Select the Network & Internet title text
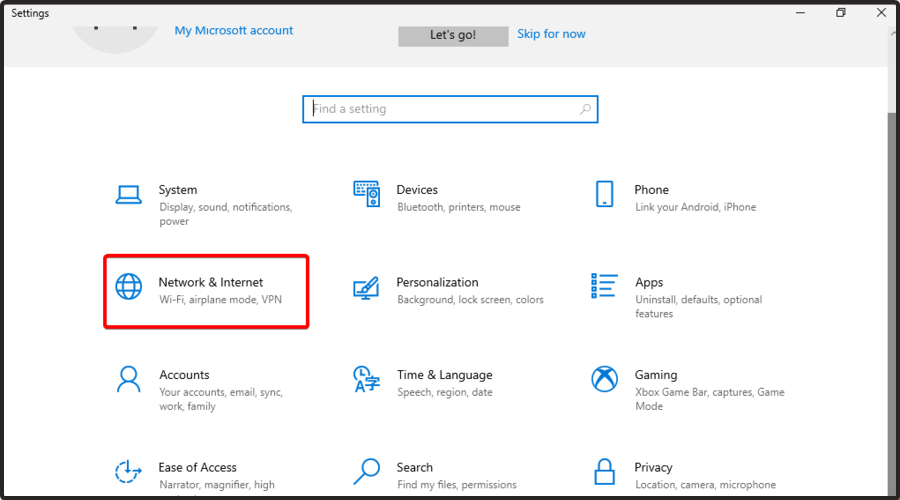The image size is (900, 500). point(211,282)
